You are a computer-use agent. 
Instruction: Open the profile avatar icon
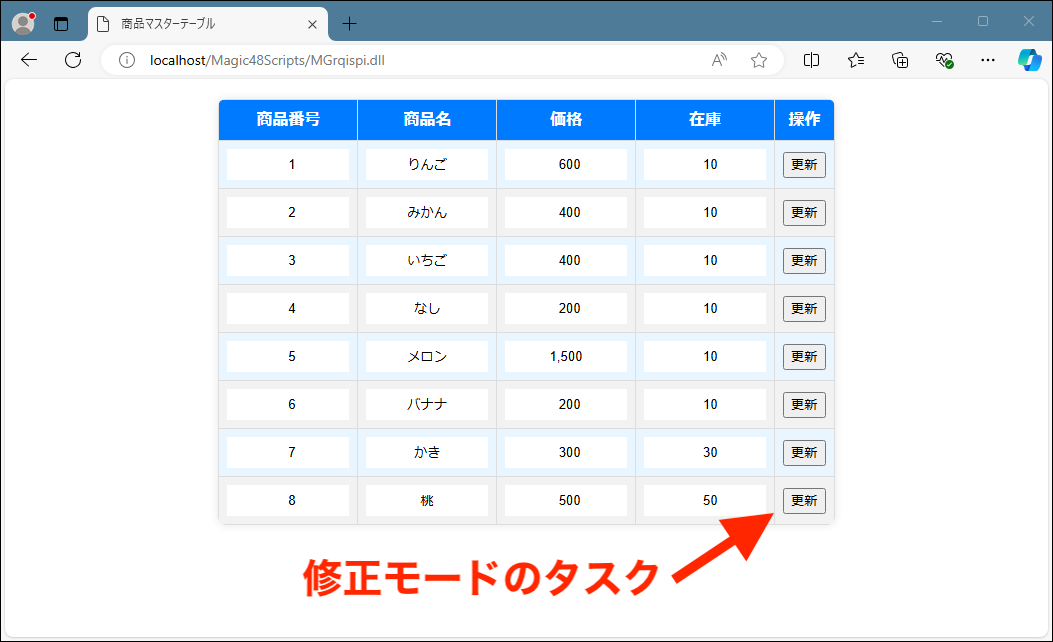tap(23, 23)
